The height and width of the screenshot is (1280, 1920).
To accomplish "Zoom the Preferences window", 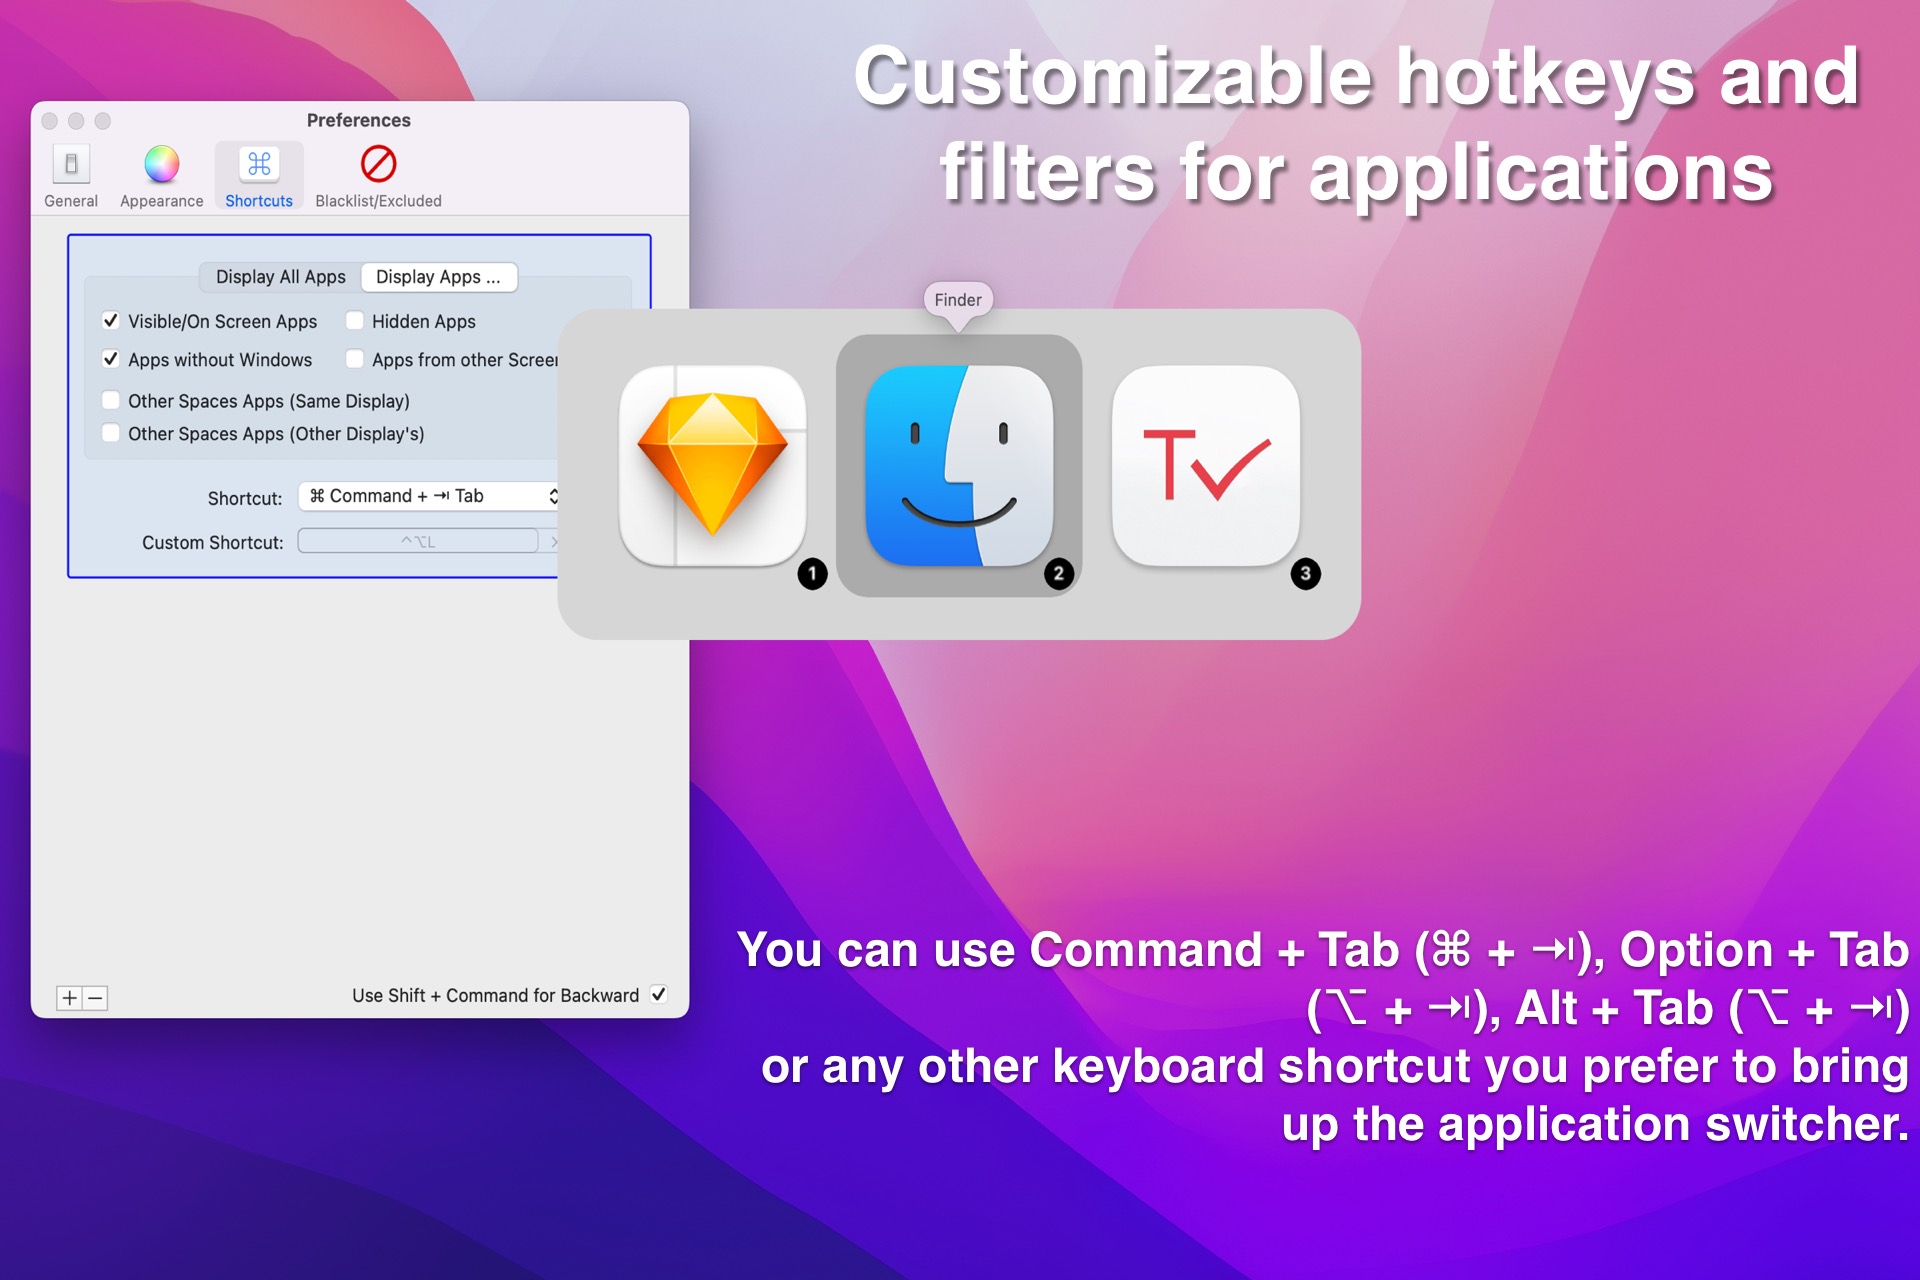I will click(103, 121).
